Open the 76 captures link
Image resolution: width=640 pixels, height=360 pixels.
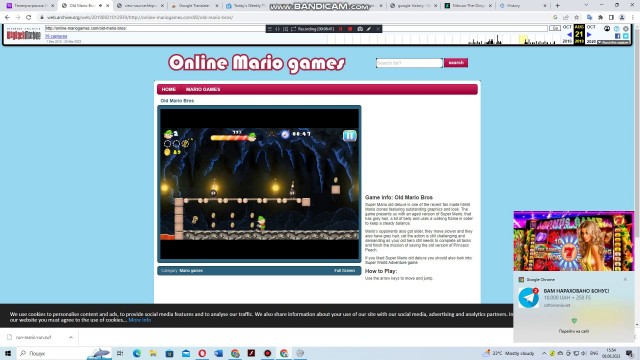pyautogui.click(x=56, y=36)
